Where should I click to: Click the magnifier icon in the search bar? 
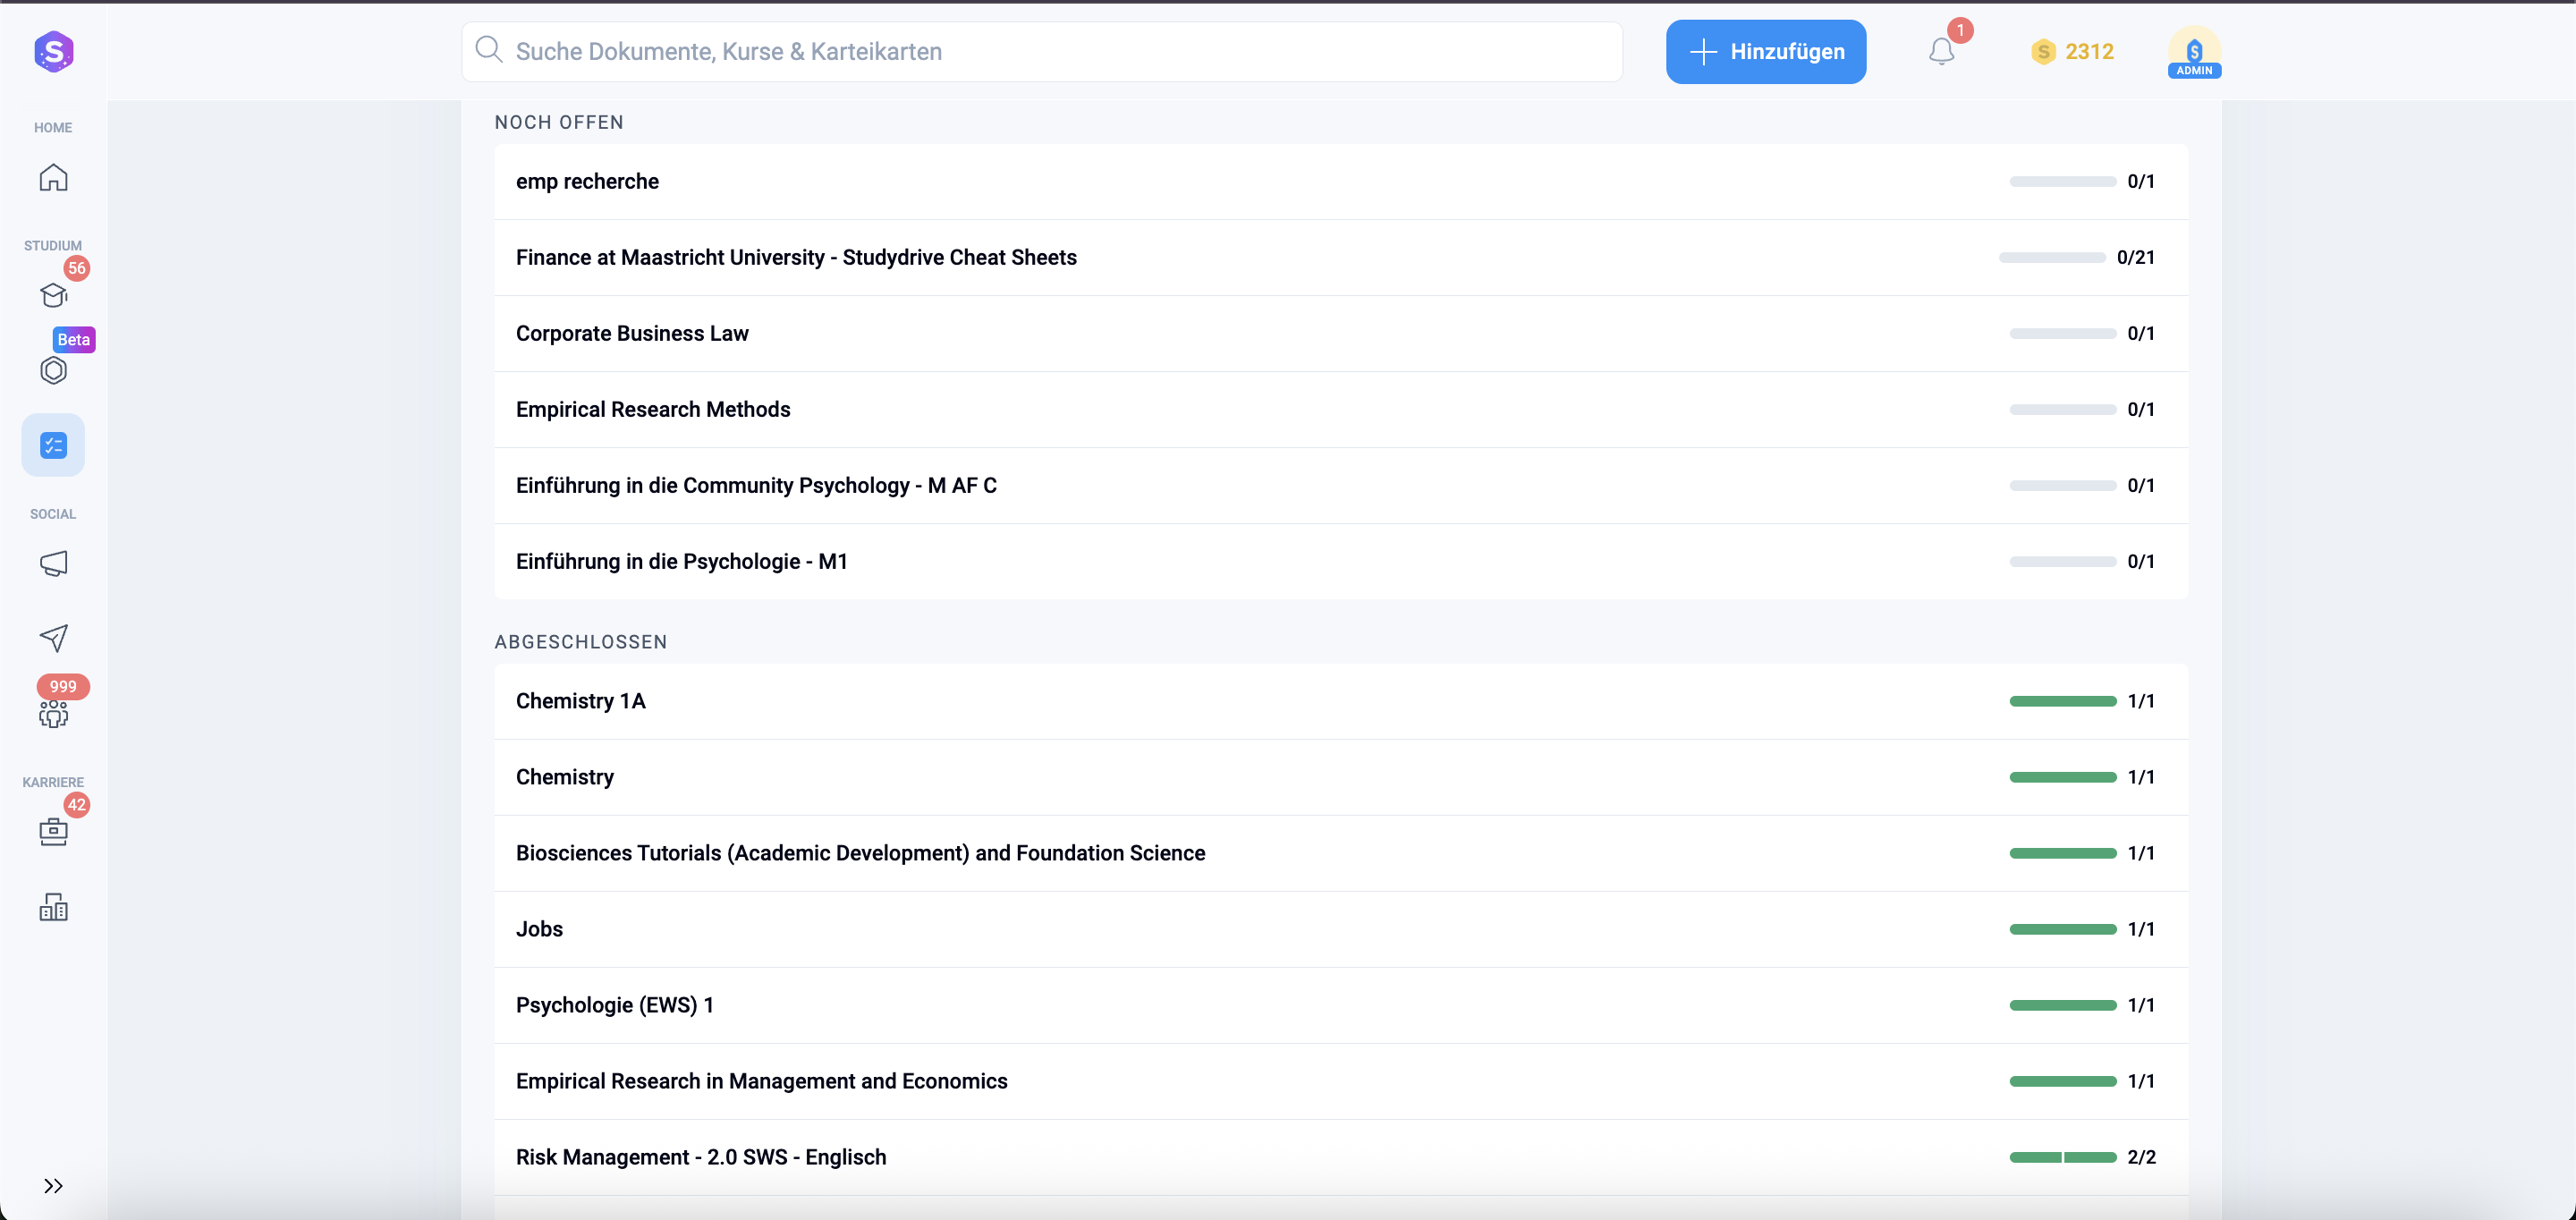[489, 50]
